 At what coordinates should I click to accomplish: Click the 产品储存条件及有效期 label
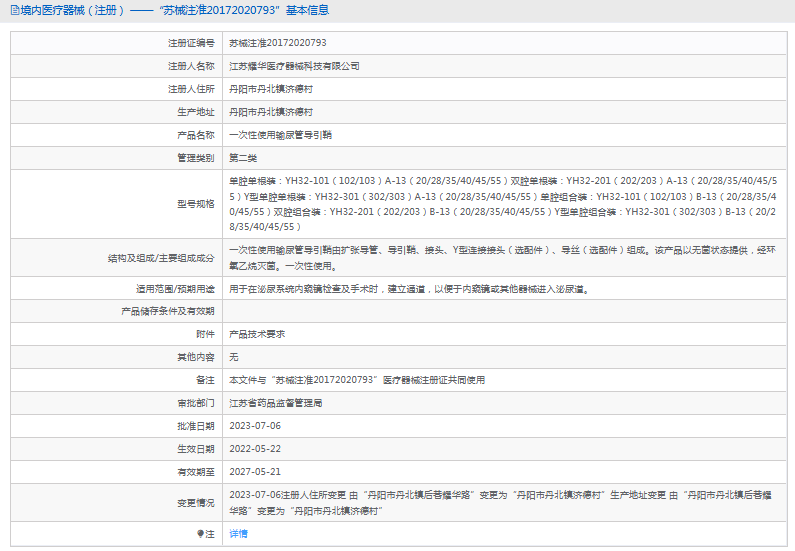[x=168, y=311]
